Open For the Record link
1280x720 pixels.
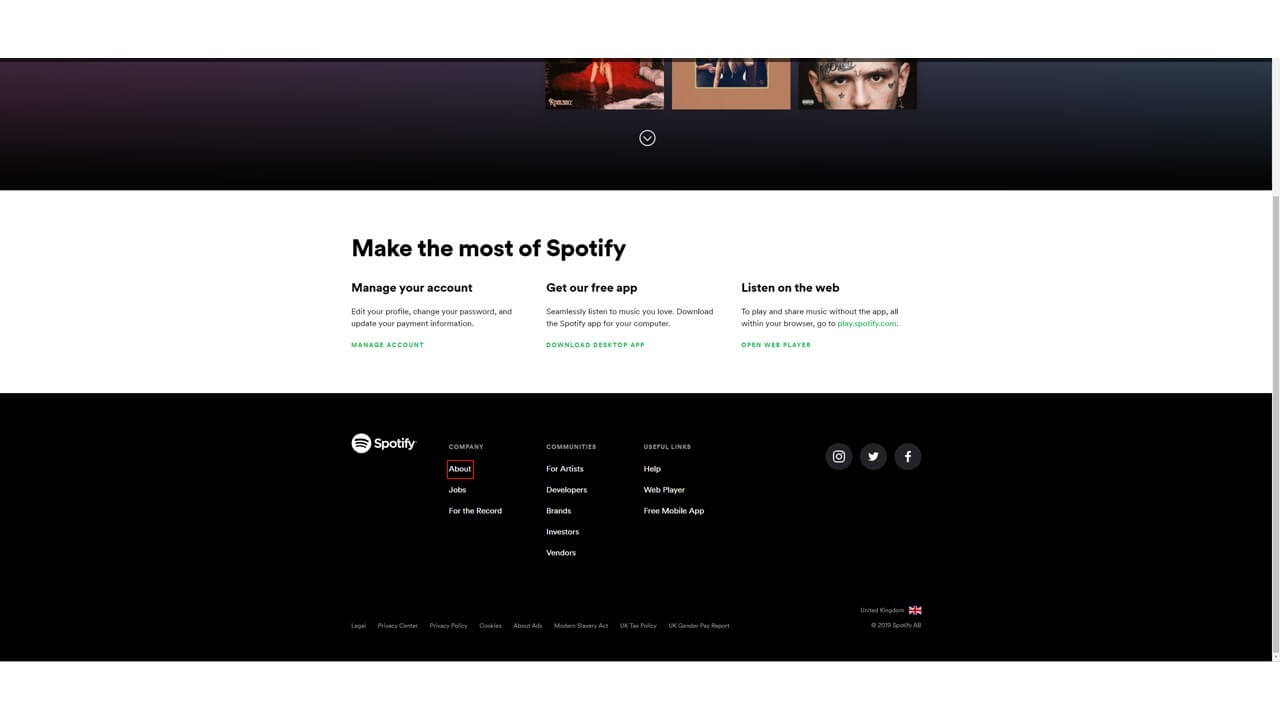[x=475, y=511]
